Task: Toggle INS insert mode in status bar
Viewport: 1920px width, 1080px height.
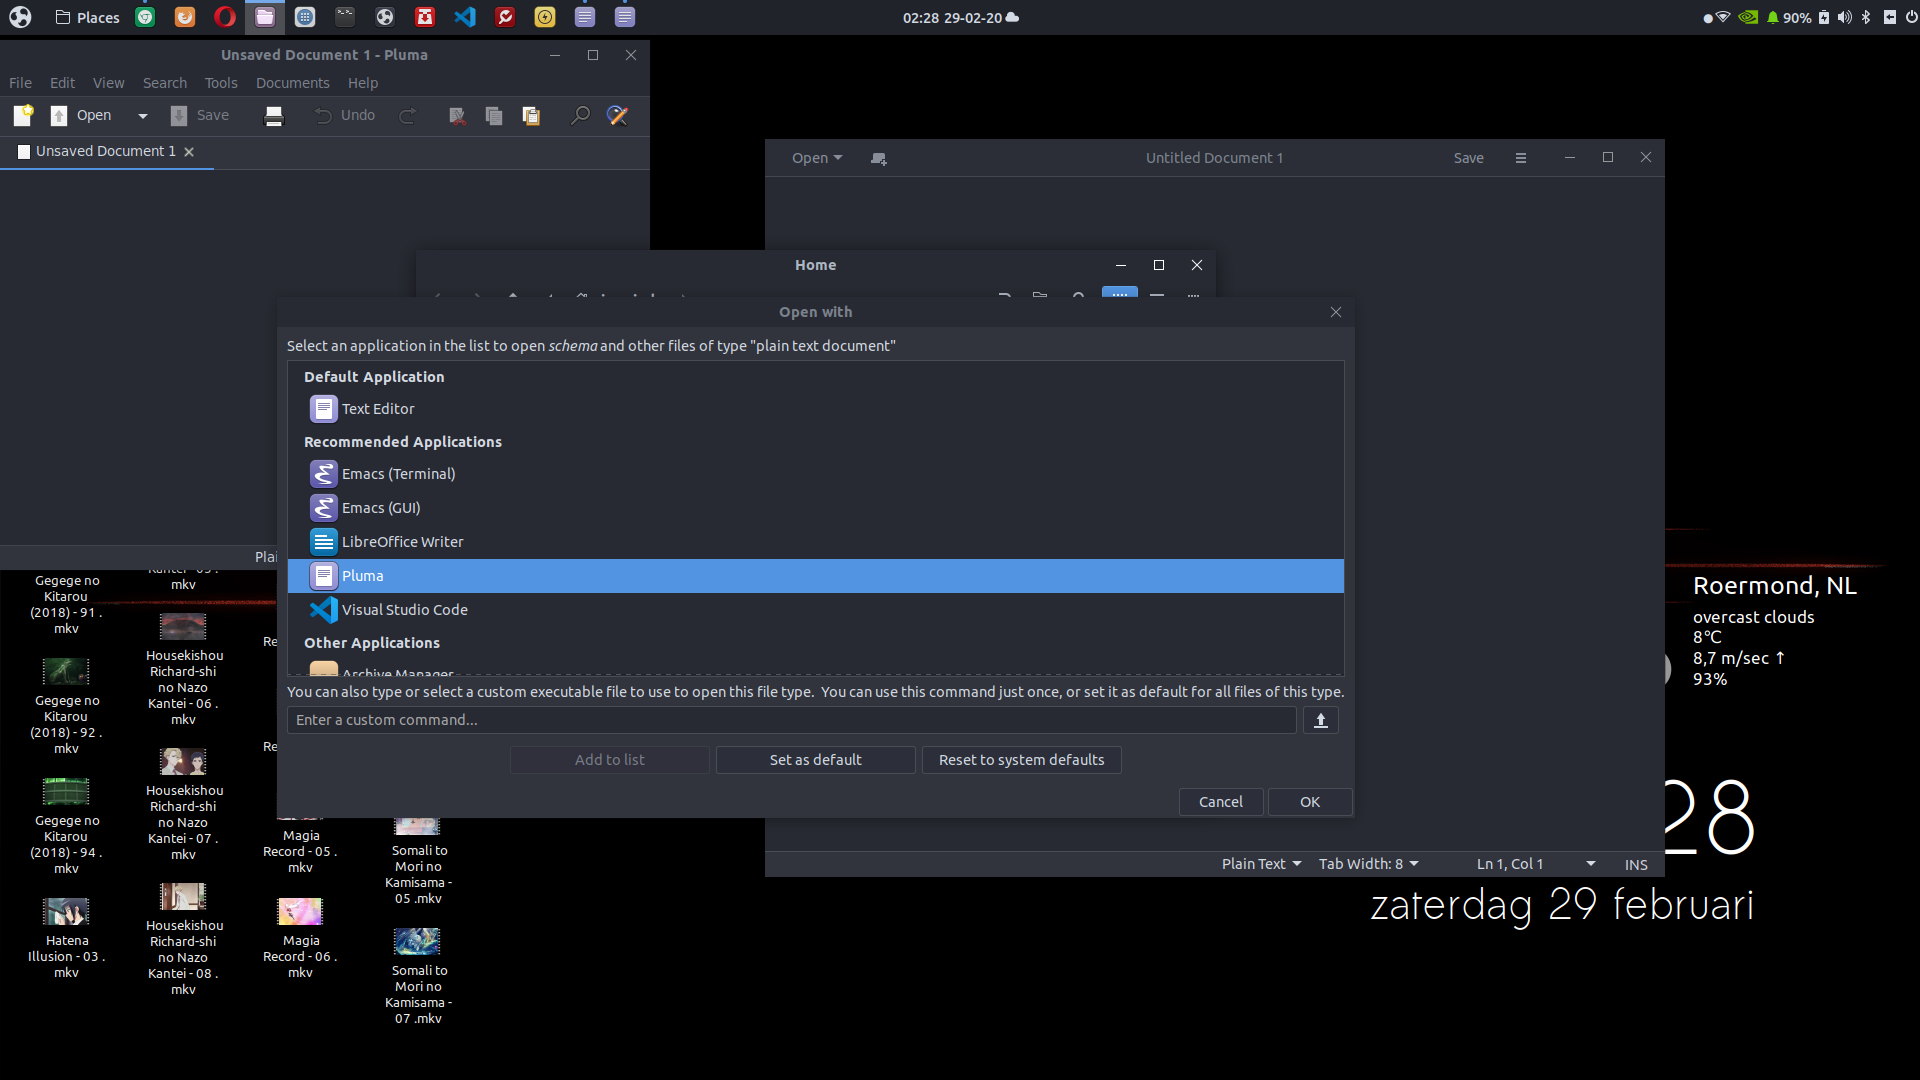Action: point(1635,864)
